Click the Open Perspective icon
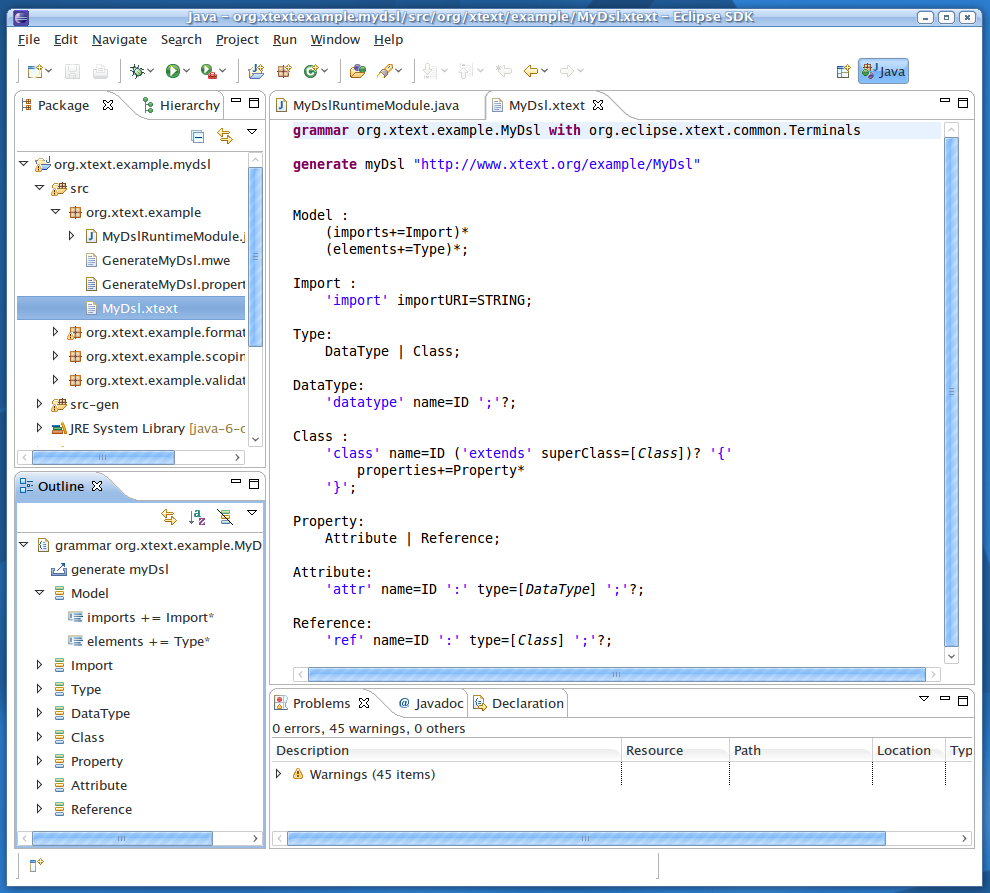The image size is (990, 893). point(844,71)
